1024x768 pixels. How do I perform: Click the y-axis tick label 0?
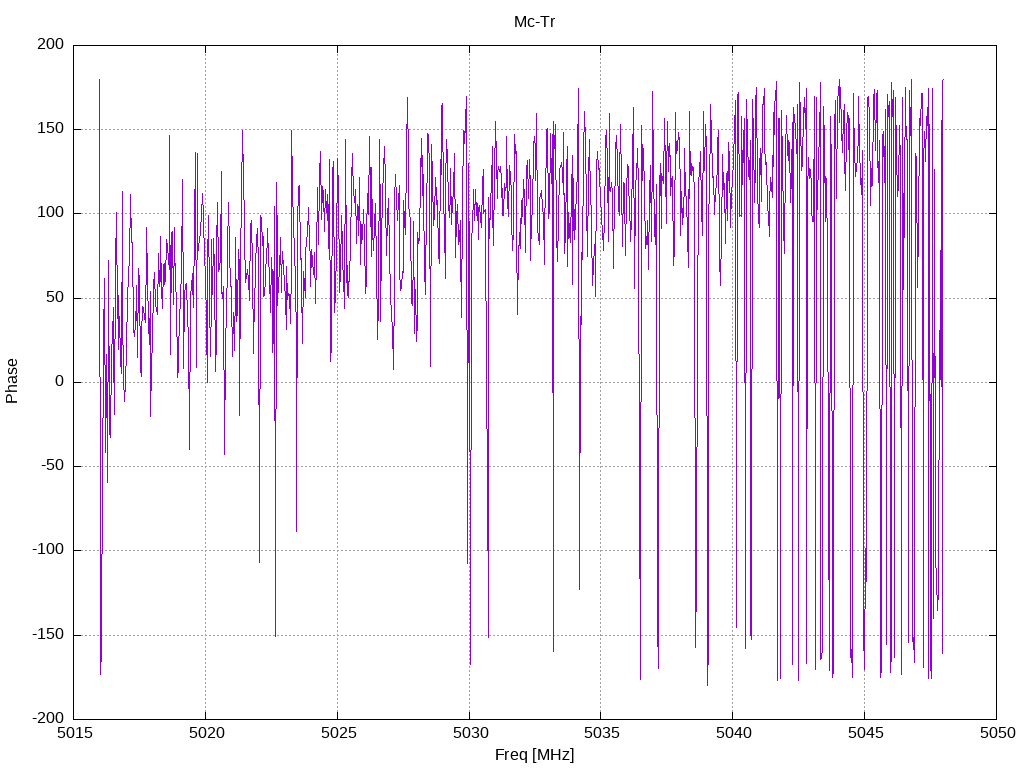point(60,381)
